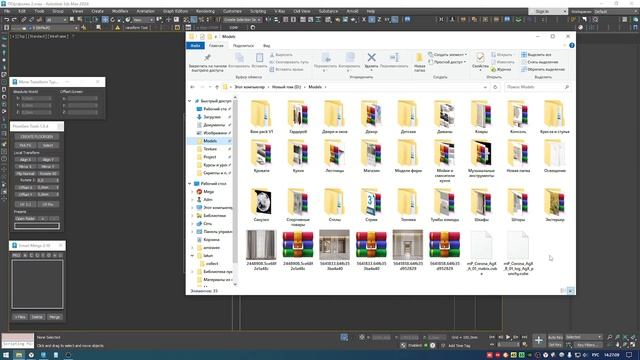Toggle Set Key mode
The image size is (640, 360).
click(x=555, y=345)
